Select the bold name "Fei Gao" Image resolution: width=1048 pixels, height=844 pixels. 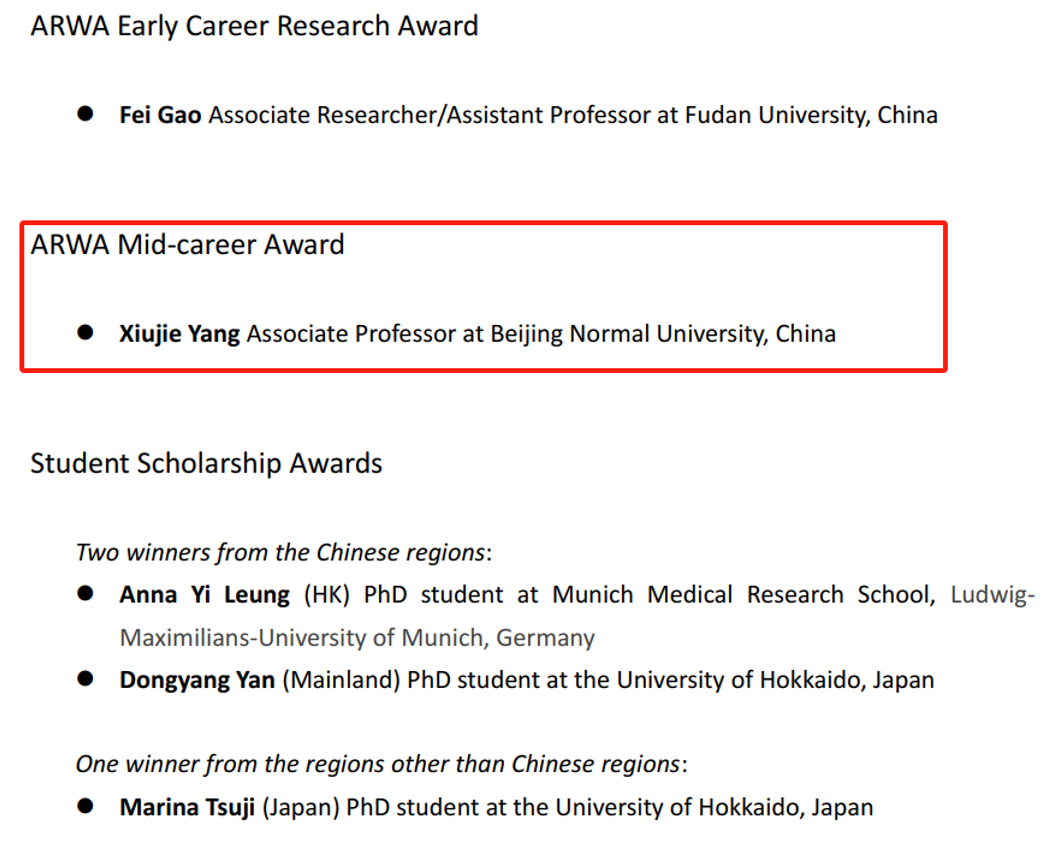pyautogui.click(x=160, y=115)
